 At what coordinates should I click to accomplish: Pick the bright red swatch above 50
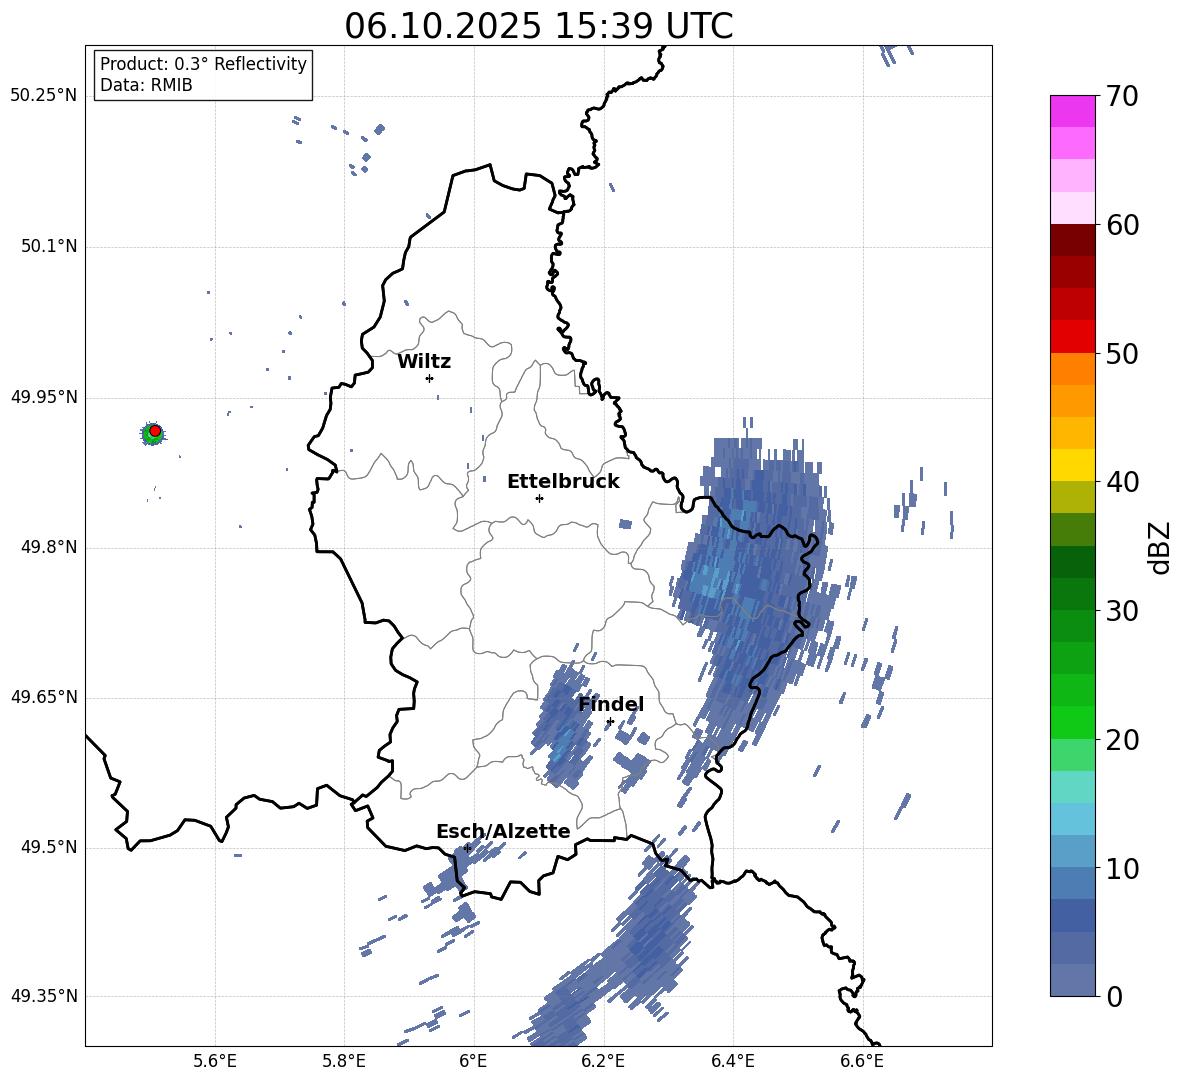tap(1072, 337)
